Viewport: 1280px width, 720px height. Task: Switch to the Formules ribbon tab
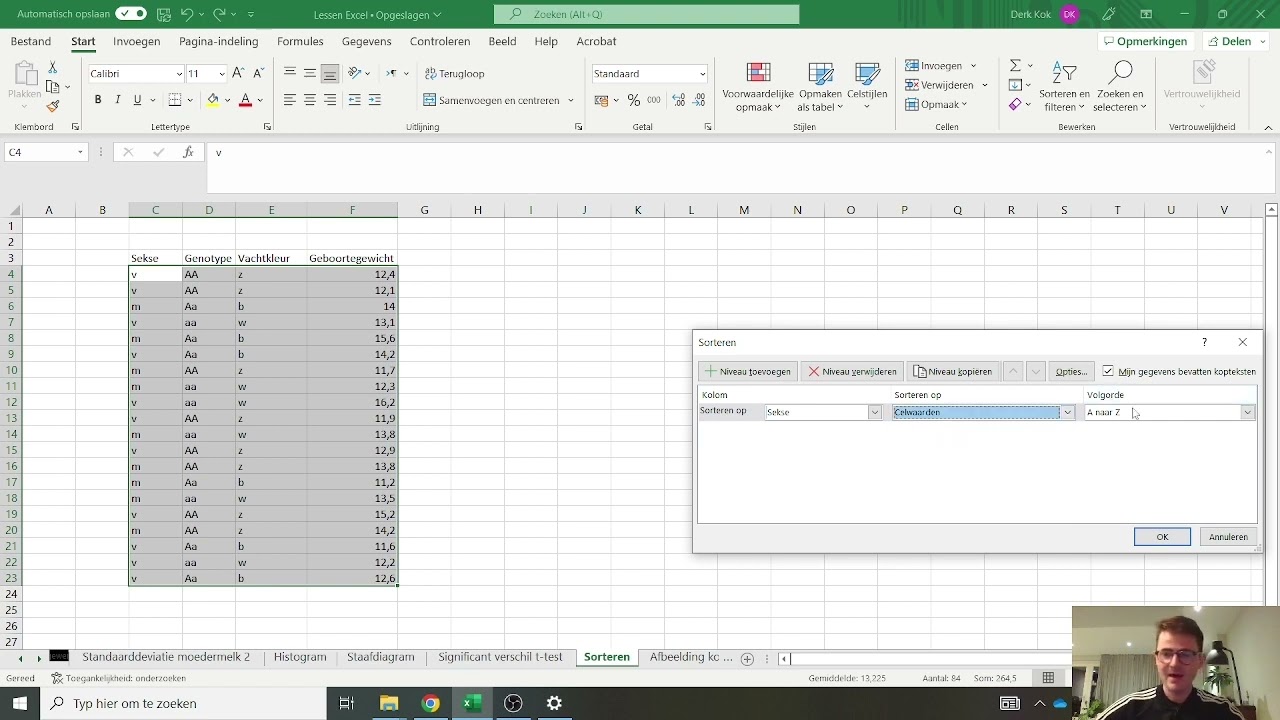[x=300, y=41]
